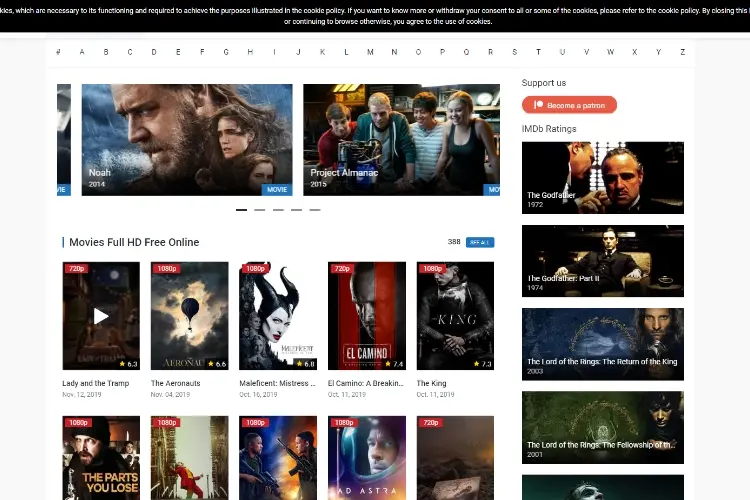Viewport: 750px width, 500px height.
Task: Go to the fifth carousel slide indicator
Action: (x=314, y=210)
